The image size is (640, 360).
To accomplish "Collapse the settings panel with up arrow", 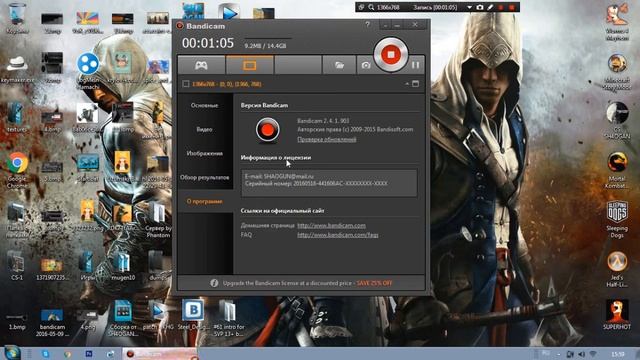I will click(407, 84).
